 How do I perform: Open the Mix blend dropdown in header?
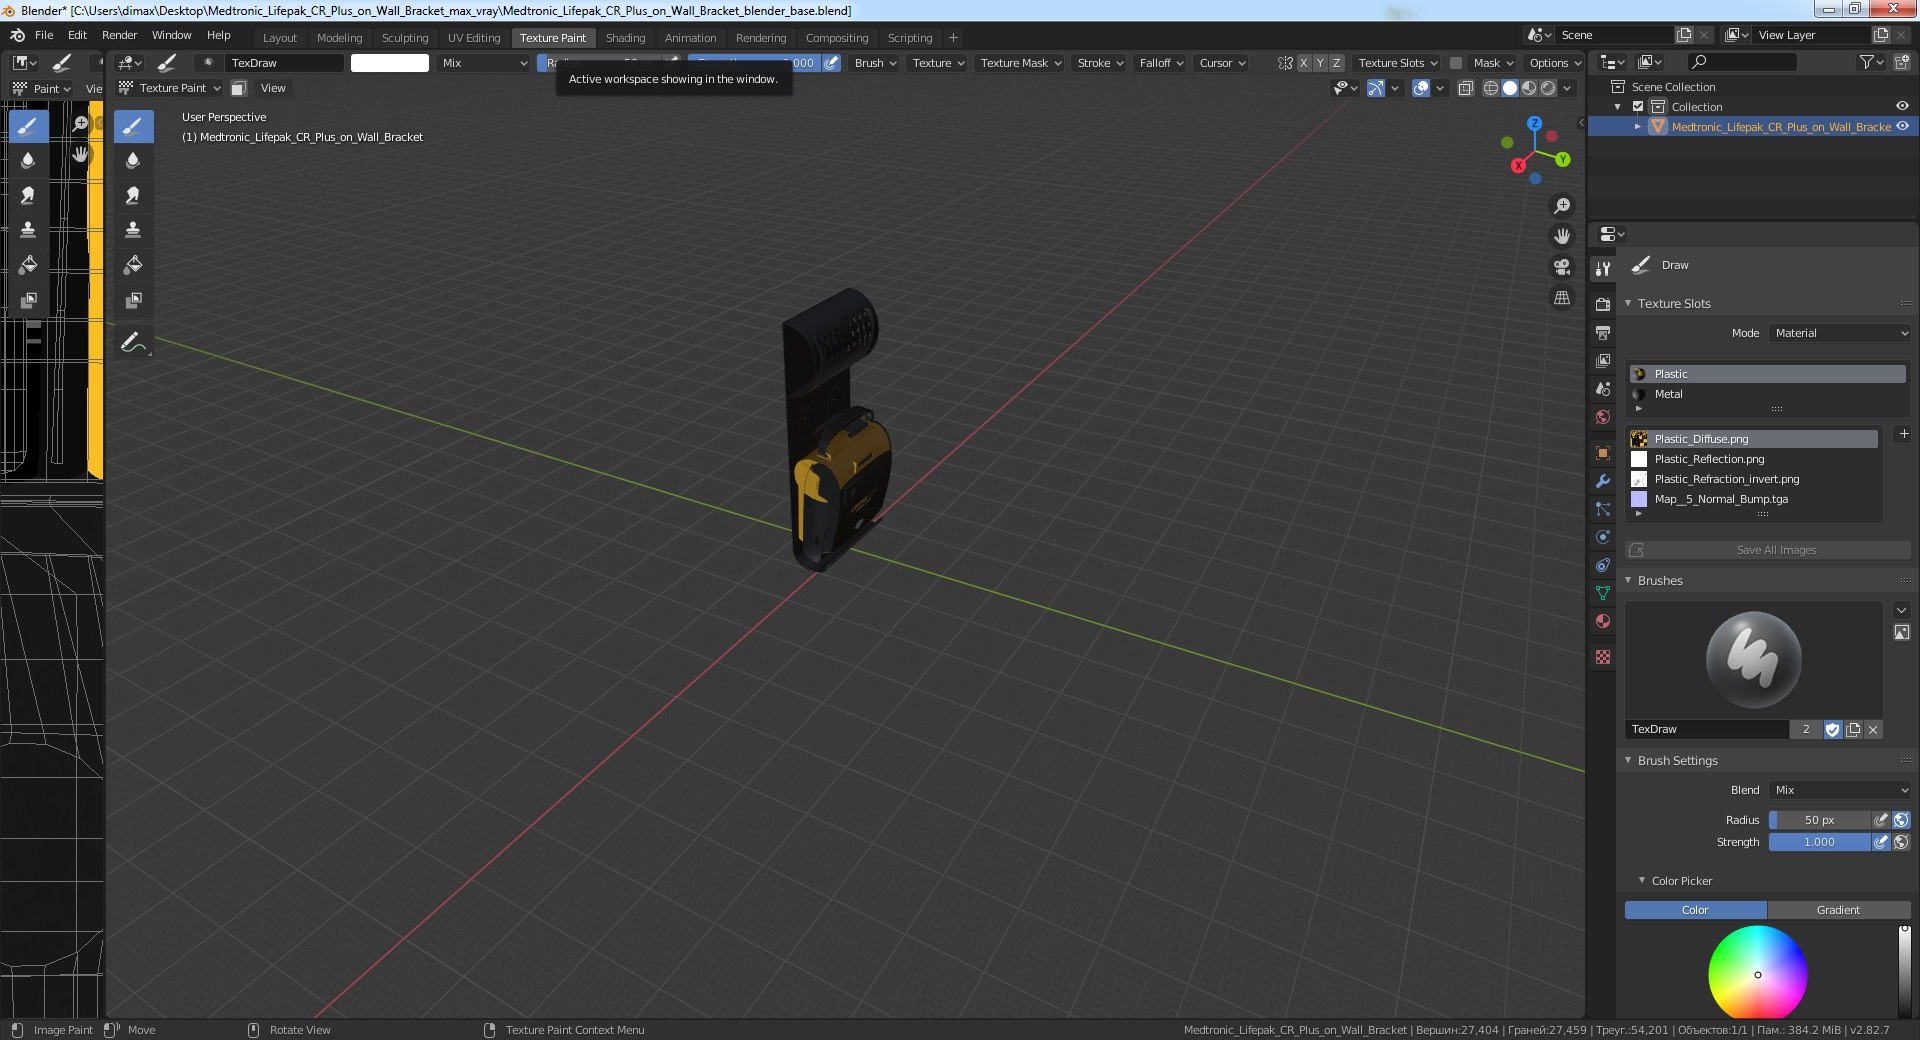coord(484,63)
